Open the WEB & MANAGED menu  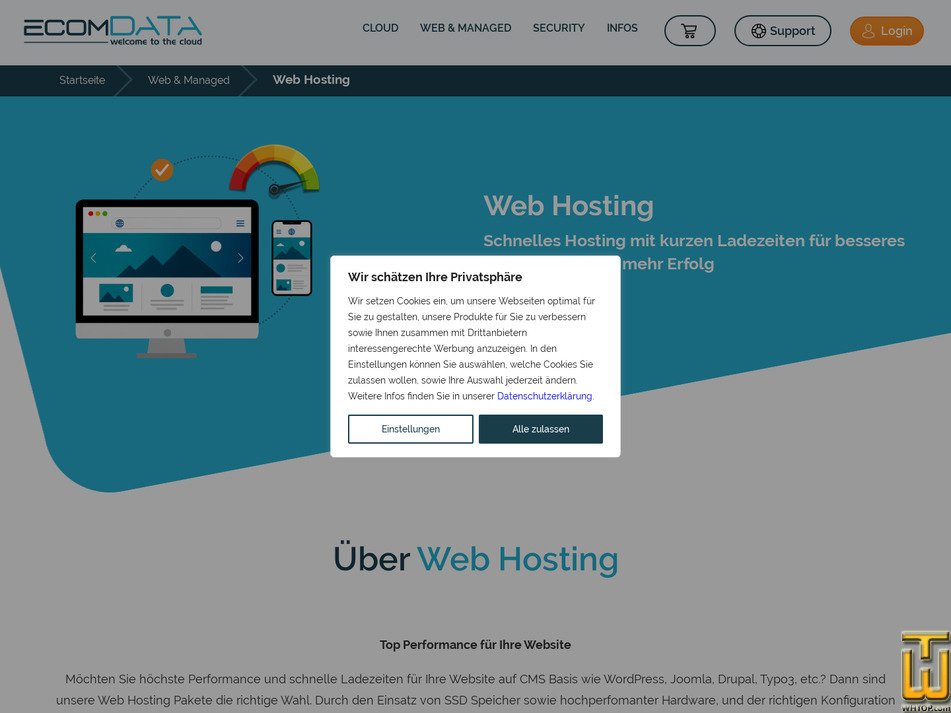click(465, 28)
